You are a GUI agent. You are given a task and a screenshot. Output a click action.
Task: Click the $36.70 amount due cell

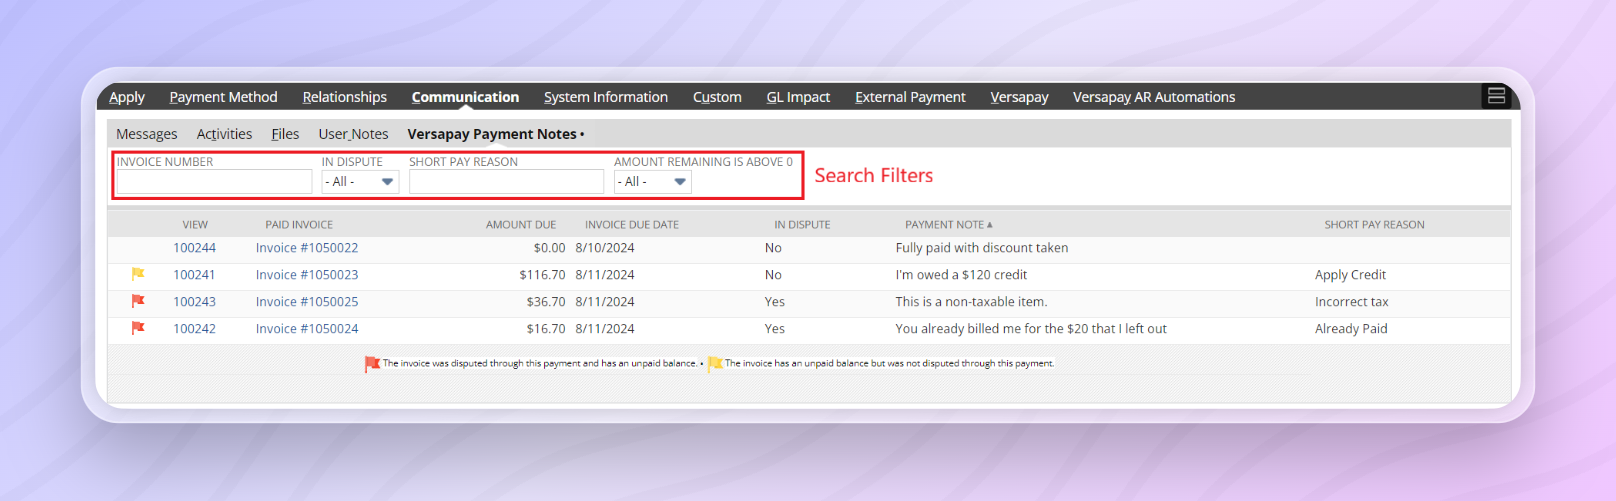pos(546,301)
